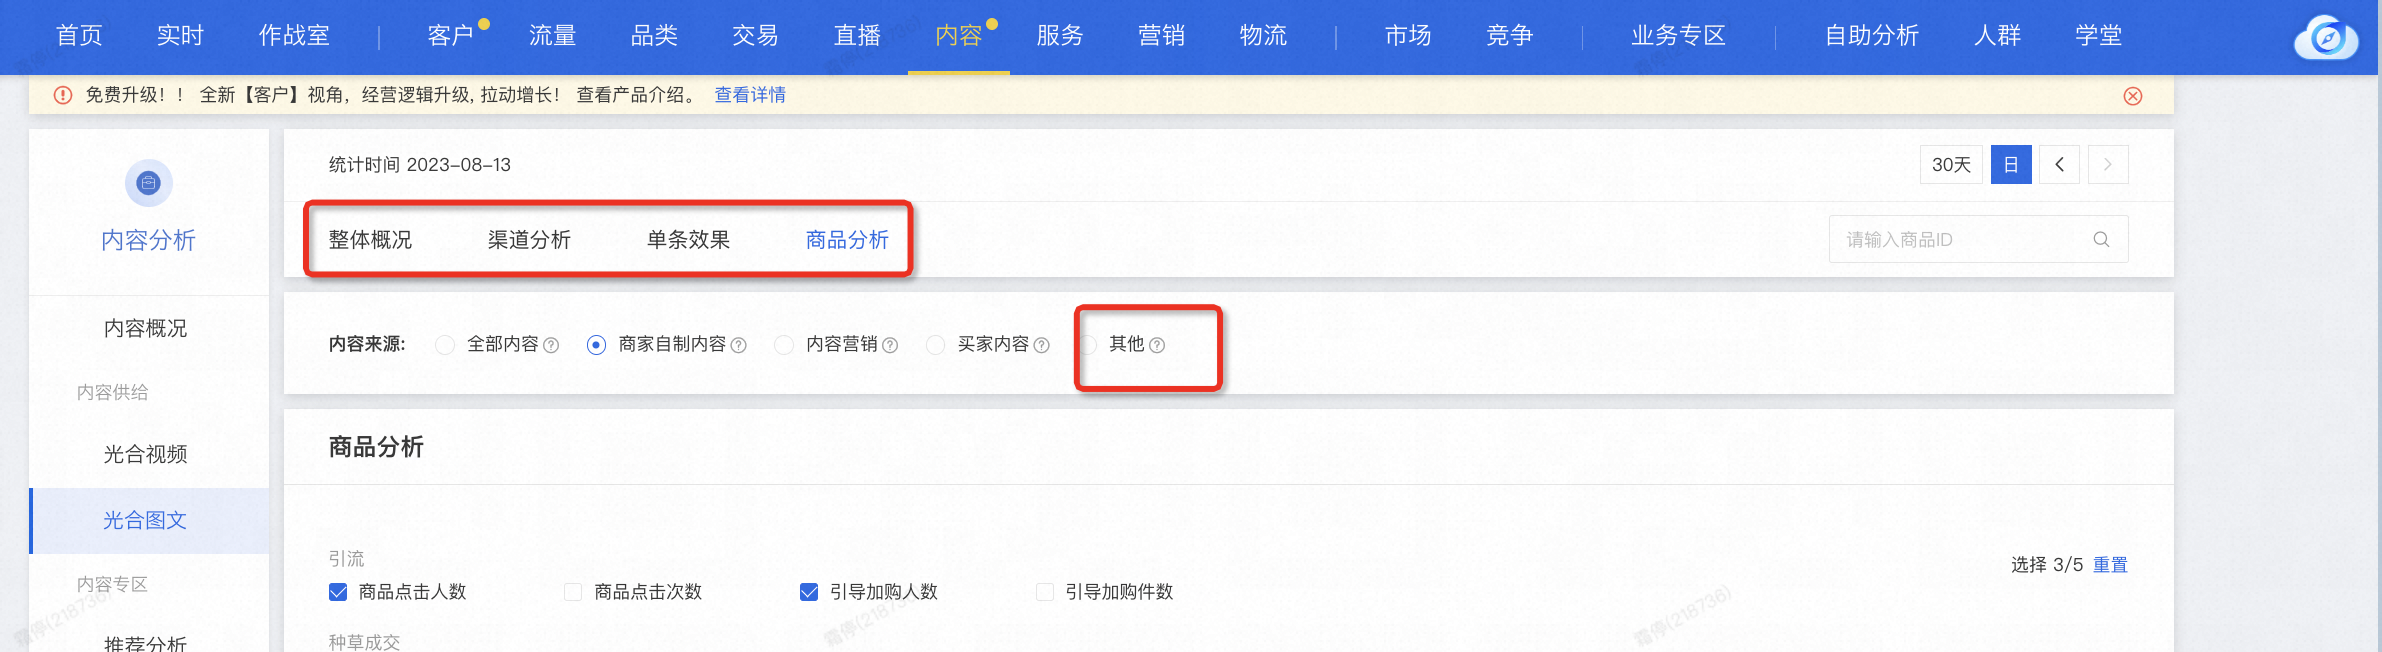
Task: Dismiss the upgrade notice banner
Action: (x=2133, y=96)
